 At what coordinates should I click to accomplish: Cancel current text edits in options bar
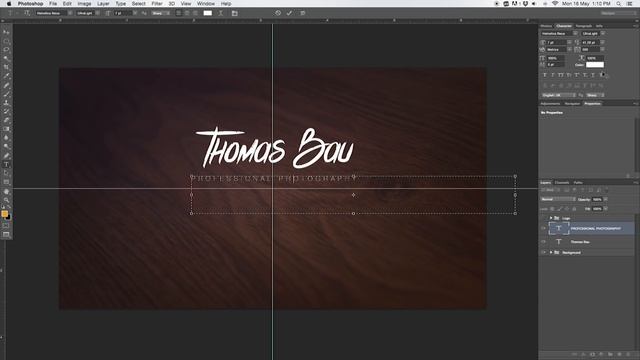[278, 13]
